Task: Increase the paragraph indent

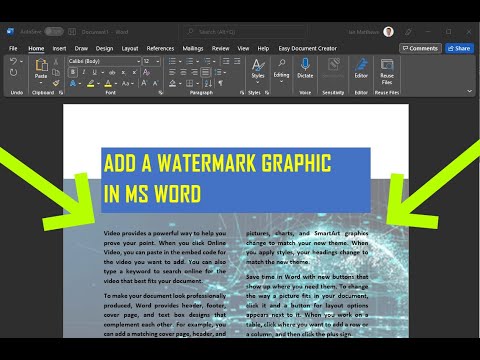Action: click(237, 61)
